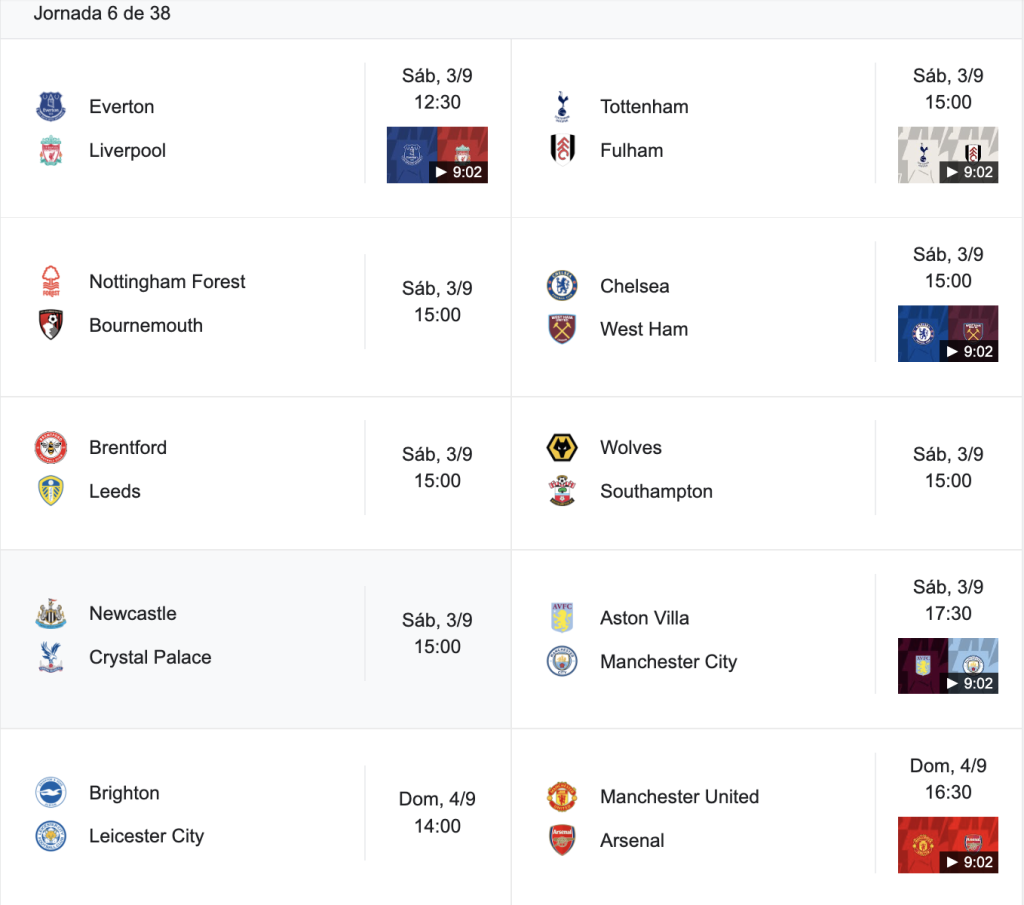Click the Everton club crest
Screen dimensions: 1024x905
coord(50,106)
